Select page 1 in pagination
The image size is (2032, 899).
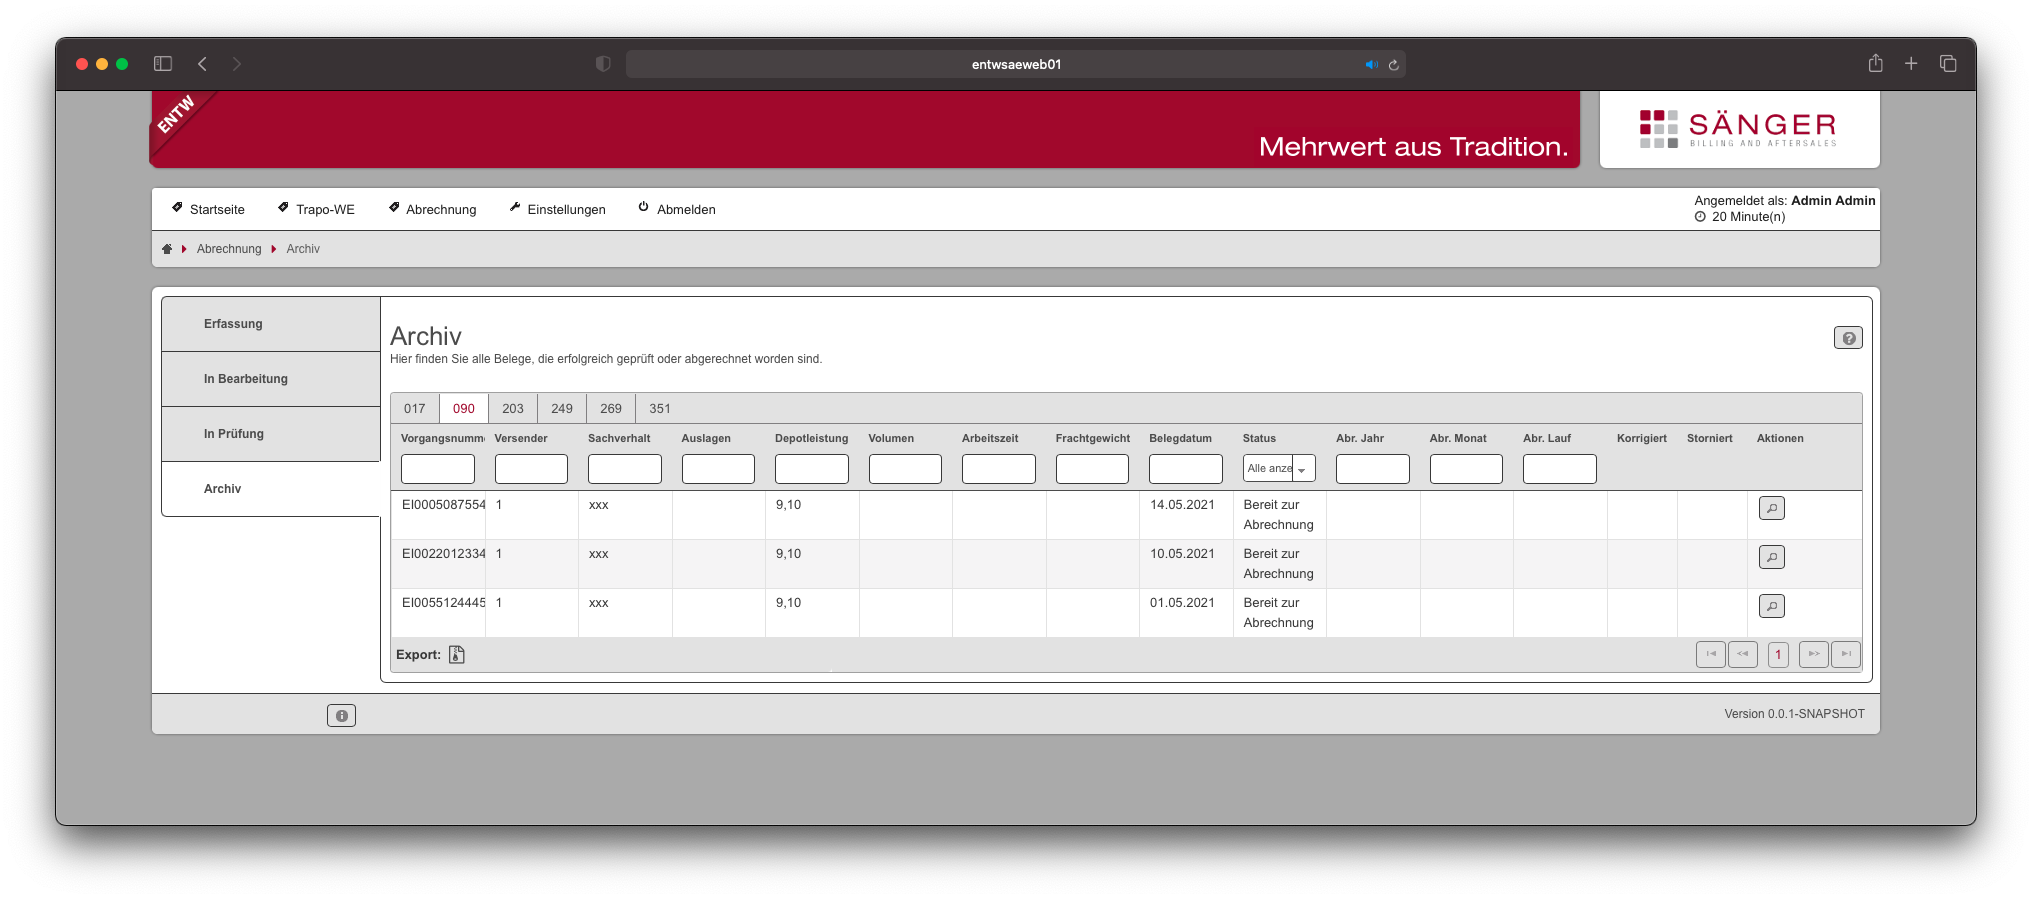pyautogui.click(x=1778, y=654)
